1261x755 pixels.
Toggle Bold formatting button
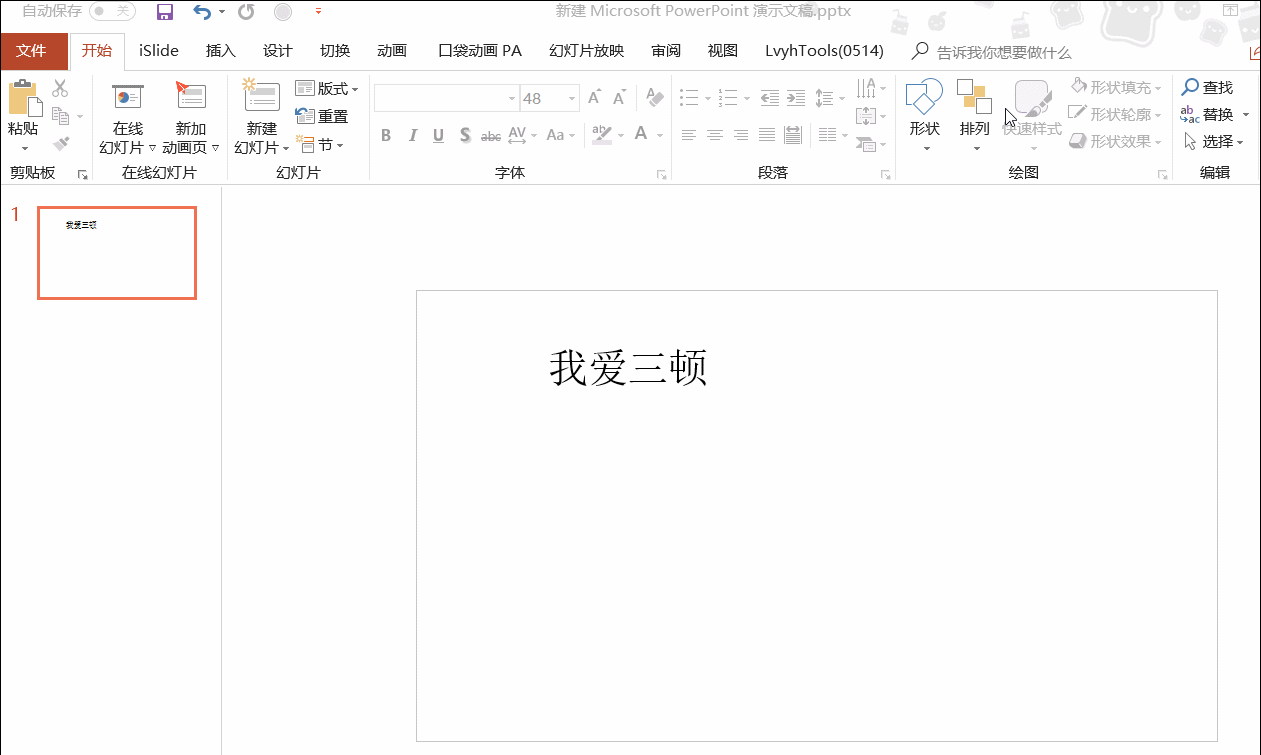coord(386,135)
